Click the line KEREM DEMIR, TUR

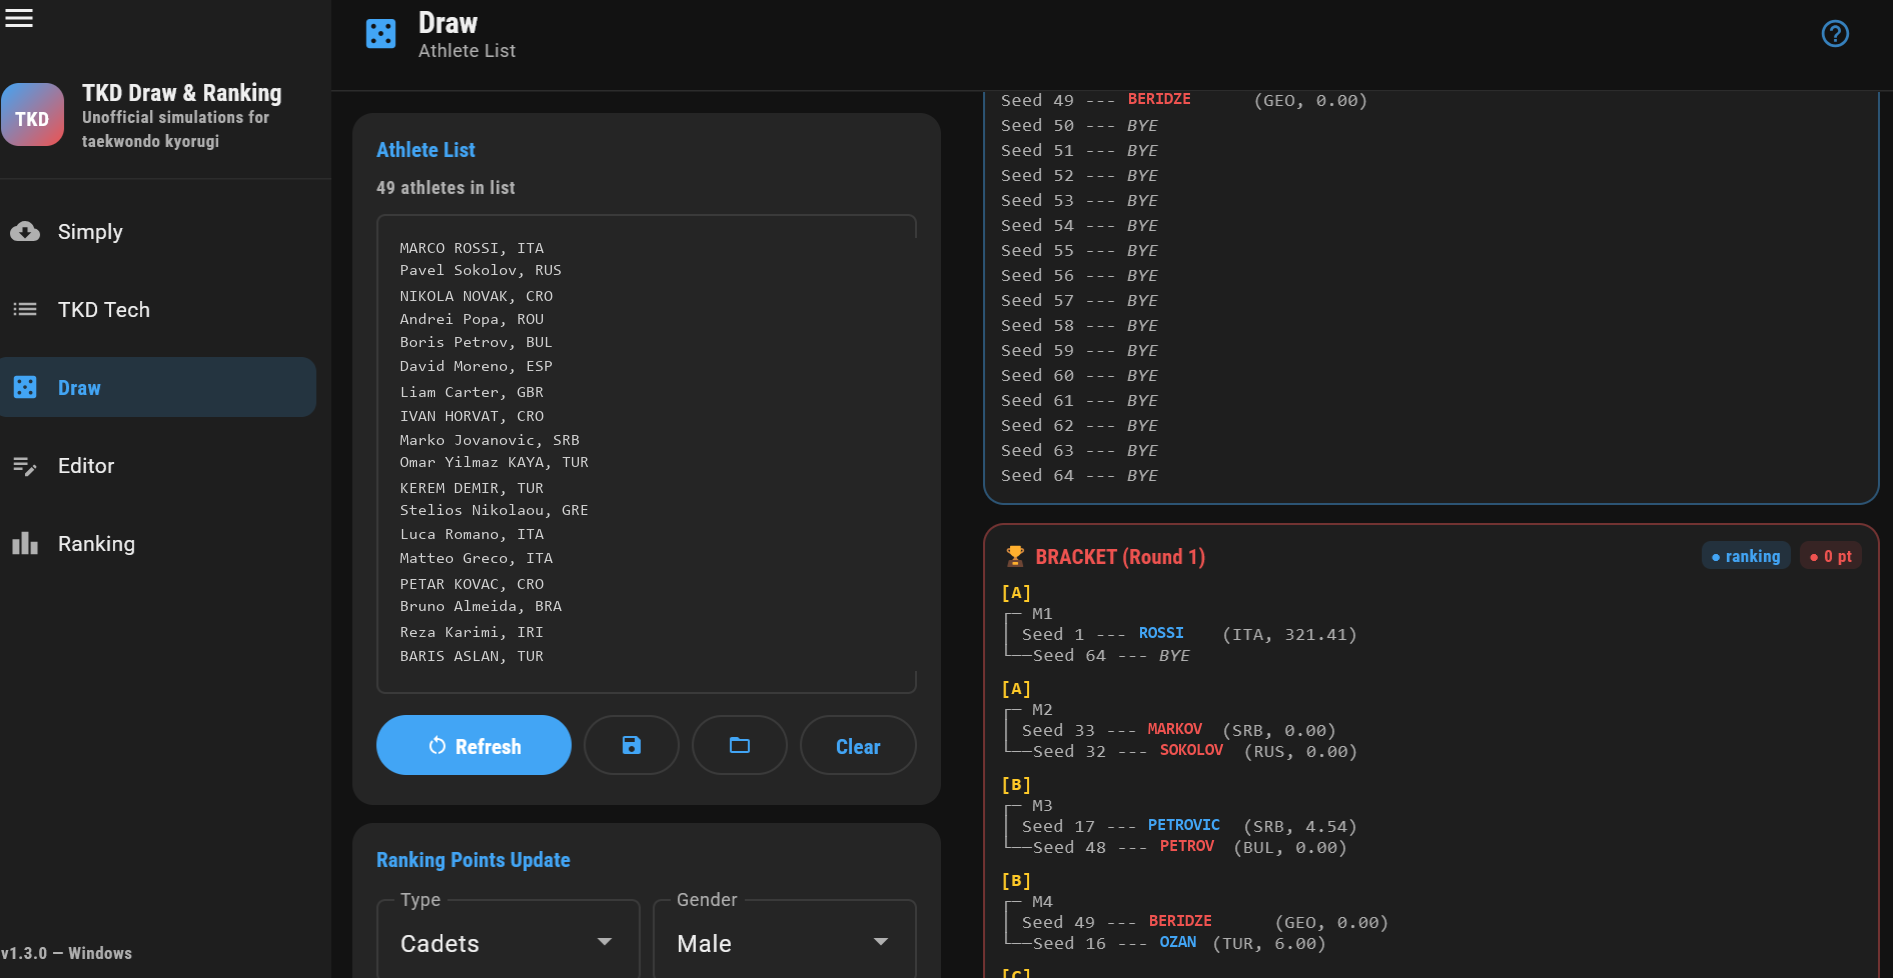coord(472,488)
